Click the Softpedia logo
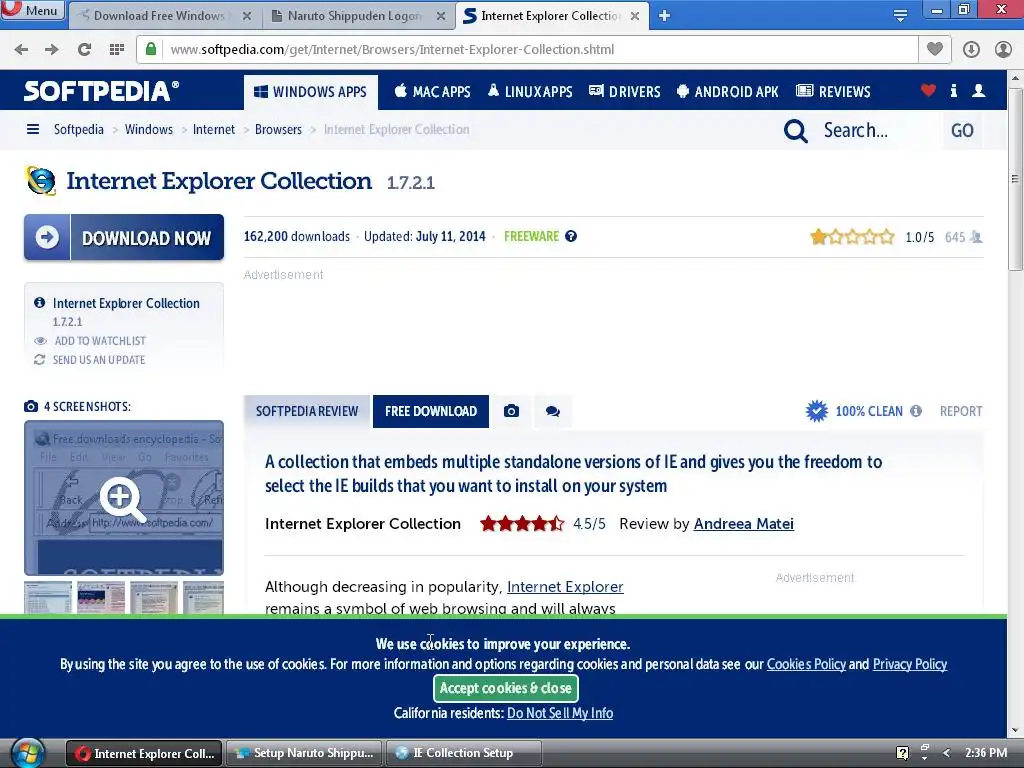The height and width of the screenshot is (768, 1024). [x=101, y=91]
